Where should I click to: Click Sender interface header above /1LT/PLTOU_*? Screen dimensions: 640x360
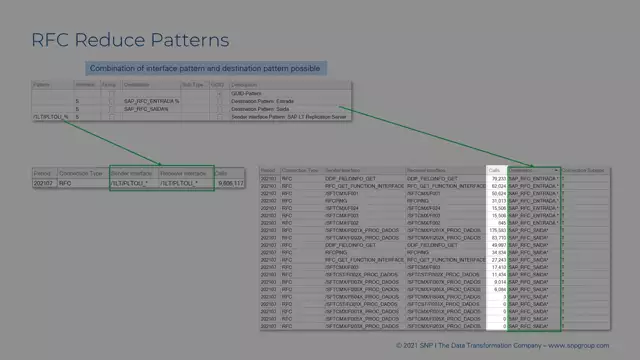point(134,173)
